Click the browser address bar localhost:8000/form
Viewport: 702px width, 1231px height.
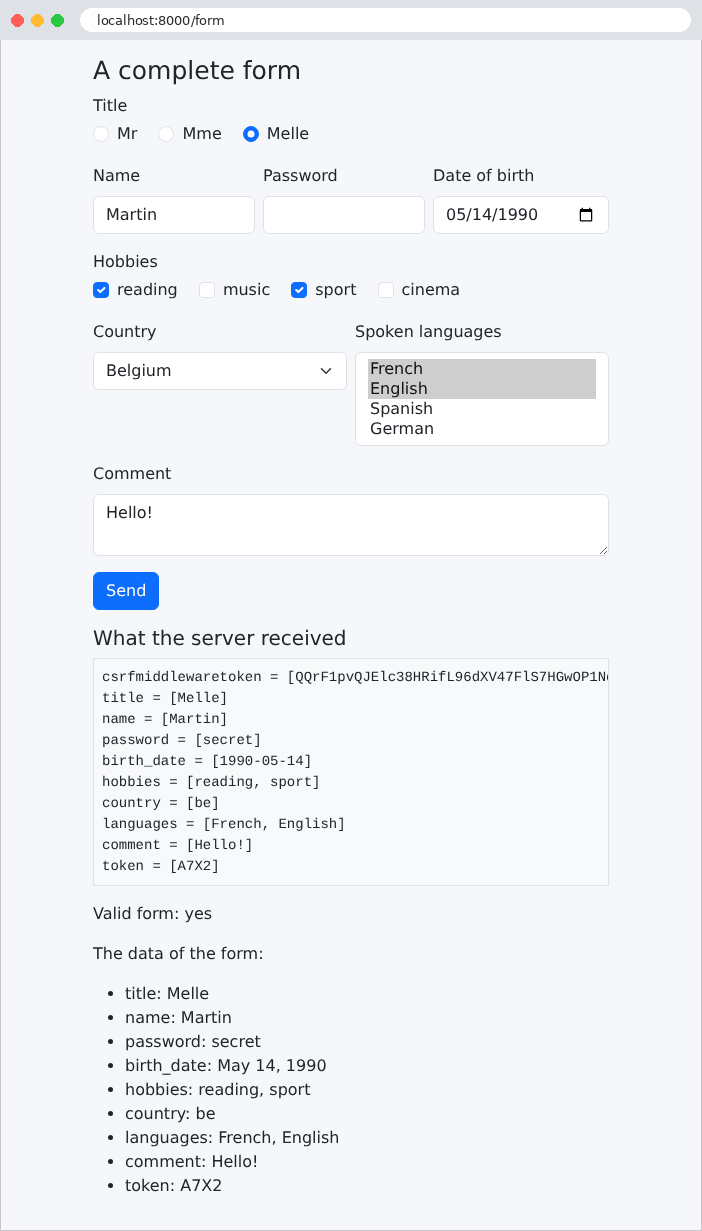[385, 20]
